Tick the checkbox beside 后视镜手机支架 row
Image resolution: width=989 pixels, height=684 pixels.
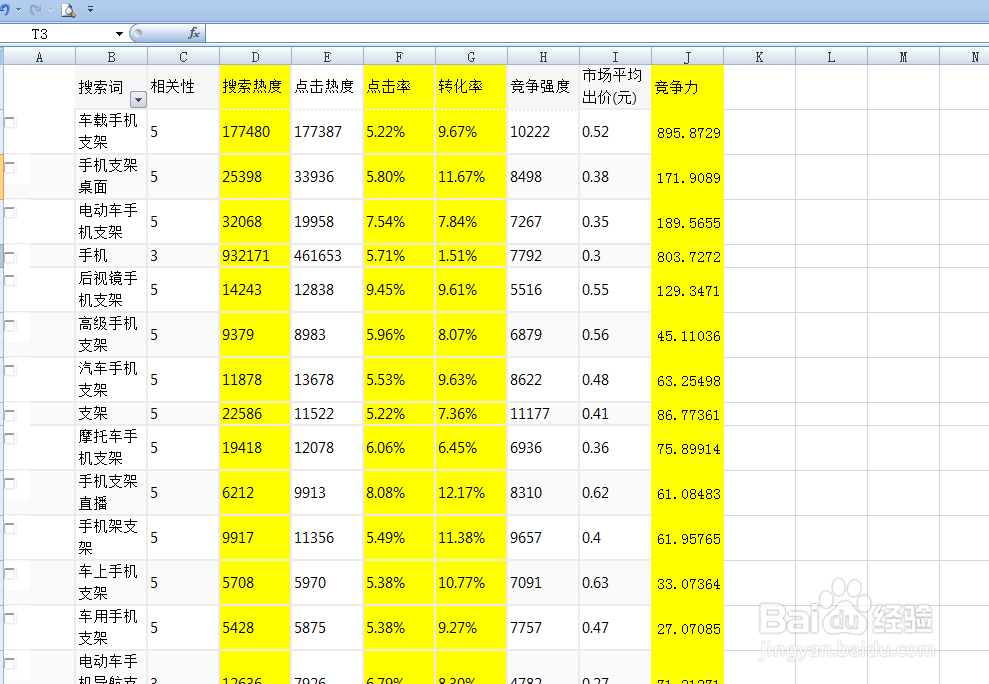tap(9, 280)
